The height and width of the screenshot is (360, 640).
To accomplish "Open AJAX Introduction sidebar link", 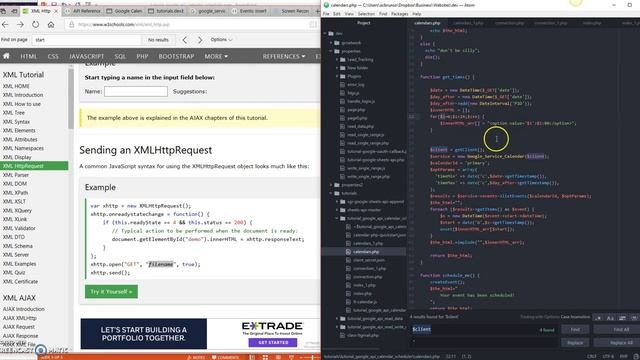I will coord(24,309).
